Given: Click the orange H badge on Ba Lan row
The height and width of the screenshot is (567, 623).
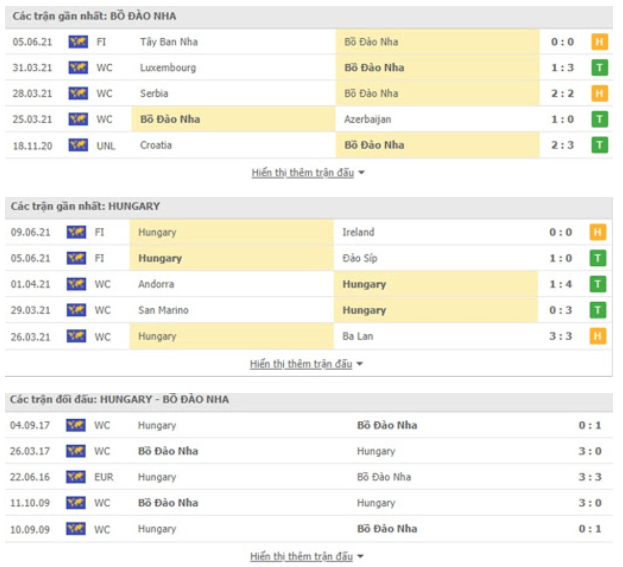Looking at the screenshot, I should 598,337.
